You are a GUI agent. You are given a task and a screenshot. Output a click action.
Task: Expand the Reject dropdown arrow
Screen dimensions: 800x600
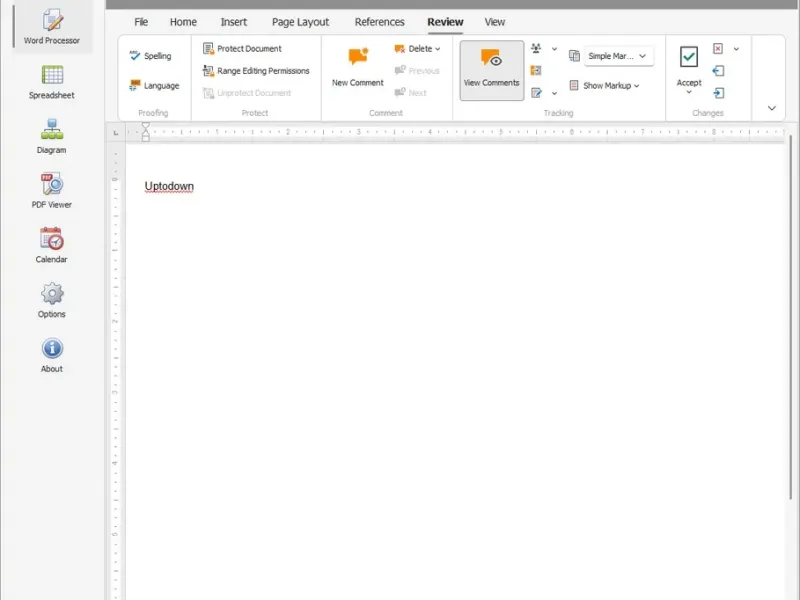[x=736, y=49]
